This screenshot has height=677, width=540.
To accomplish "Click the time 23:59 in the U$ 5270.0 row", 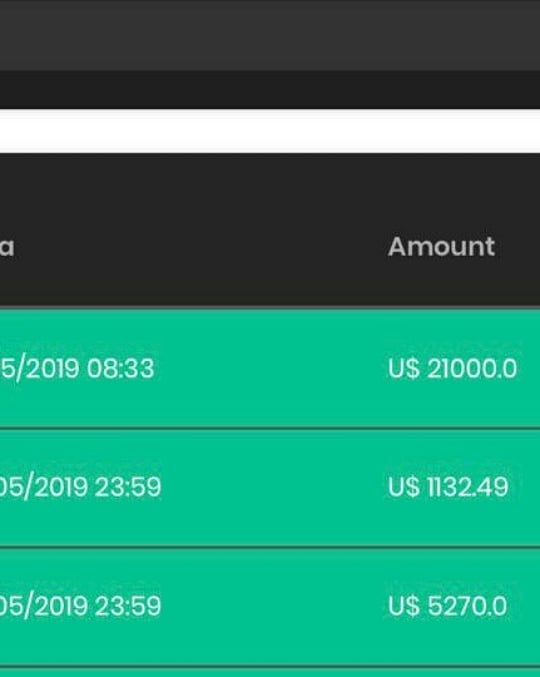I will coord(128,606).
